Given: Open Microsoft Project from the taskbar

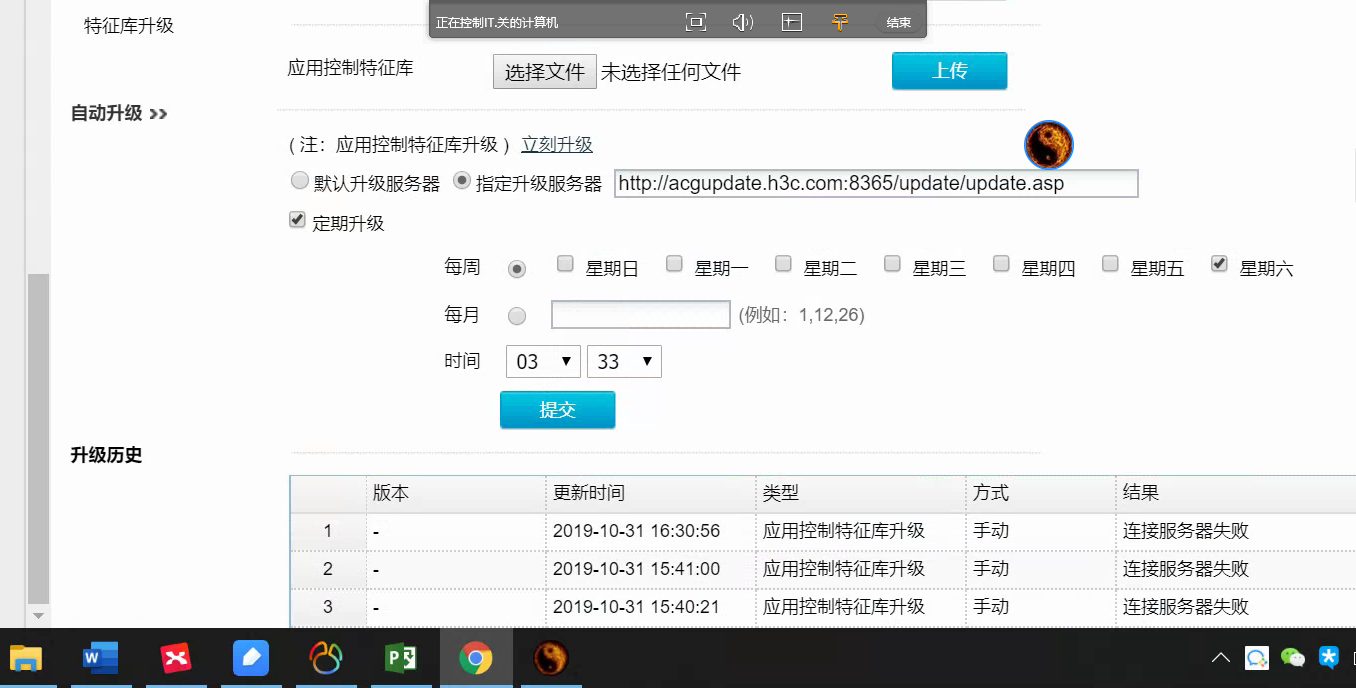Looking at the screenshot, I should [x=401, y=658].
